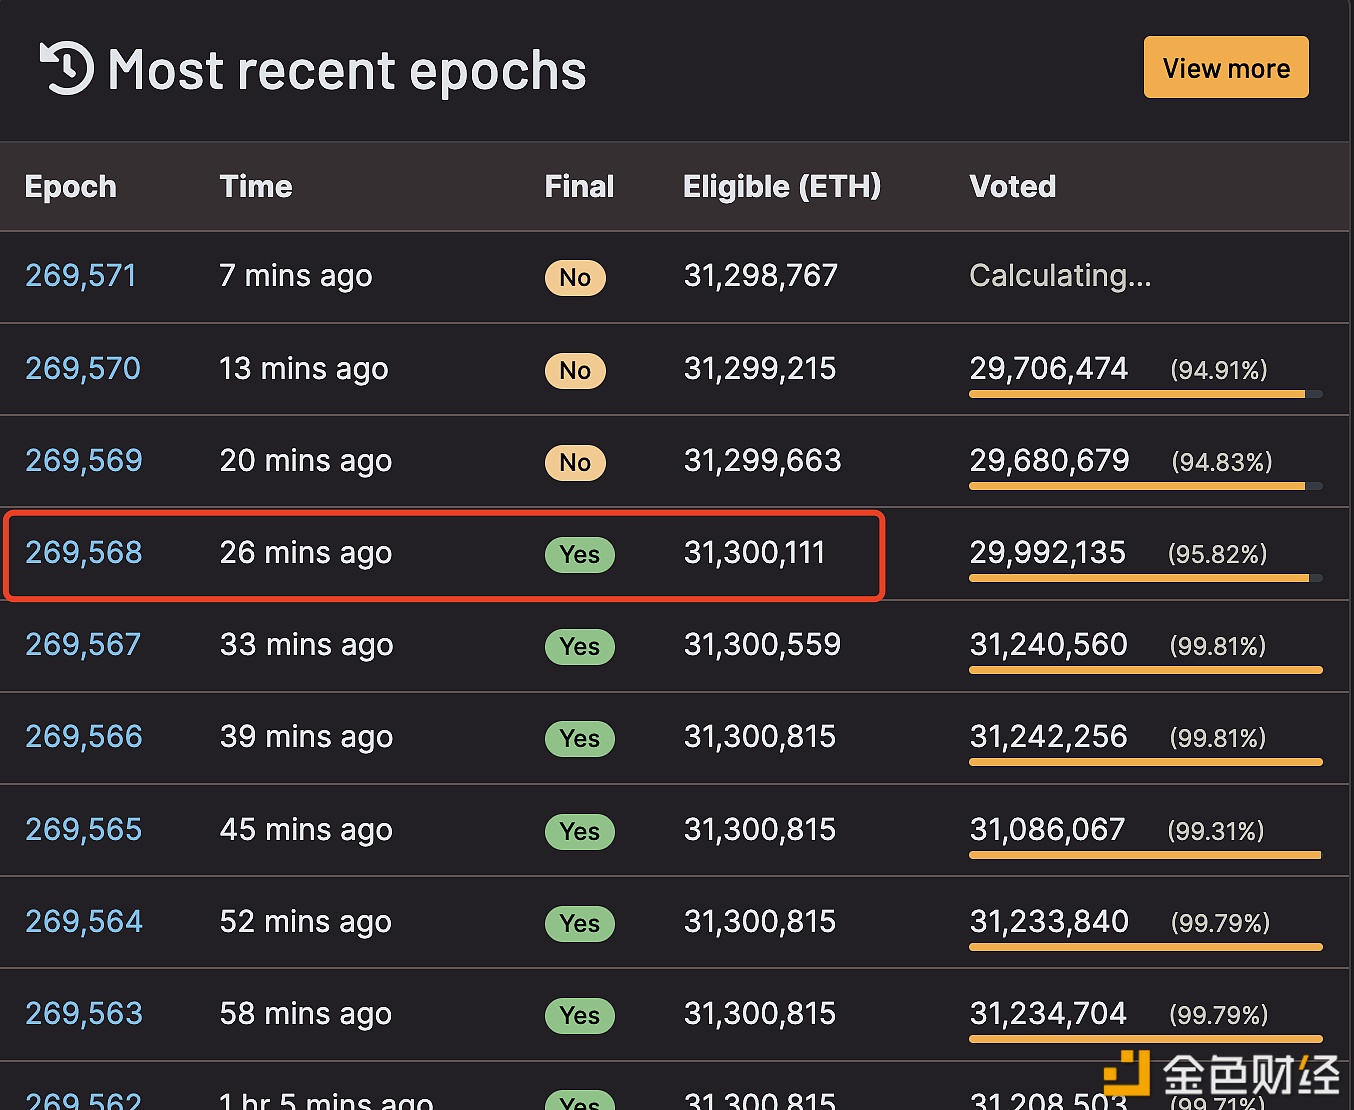The width and height of the screenshot is (1354, 1110).
Task: Open epoch 269,570 details
Action: pos(83,369)
